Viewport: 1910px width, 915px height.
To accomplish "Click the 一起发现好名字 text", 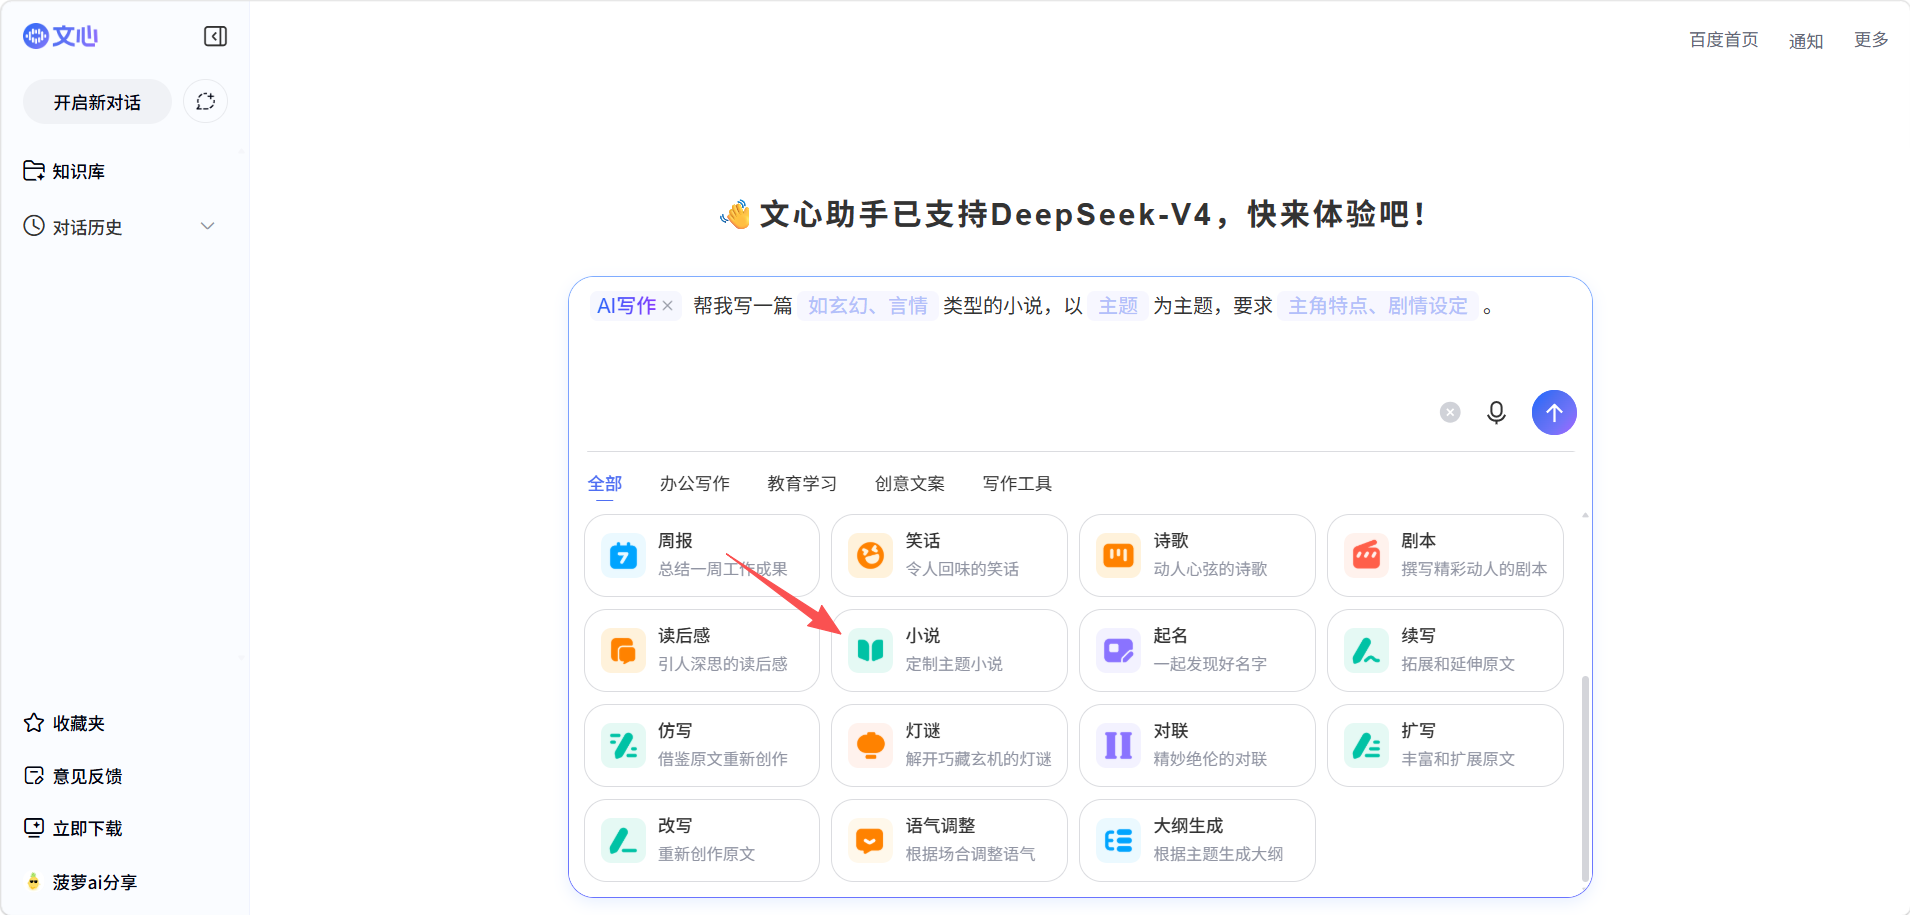I will [1211, 664].
